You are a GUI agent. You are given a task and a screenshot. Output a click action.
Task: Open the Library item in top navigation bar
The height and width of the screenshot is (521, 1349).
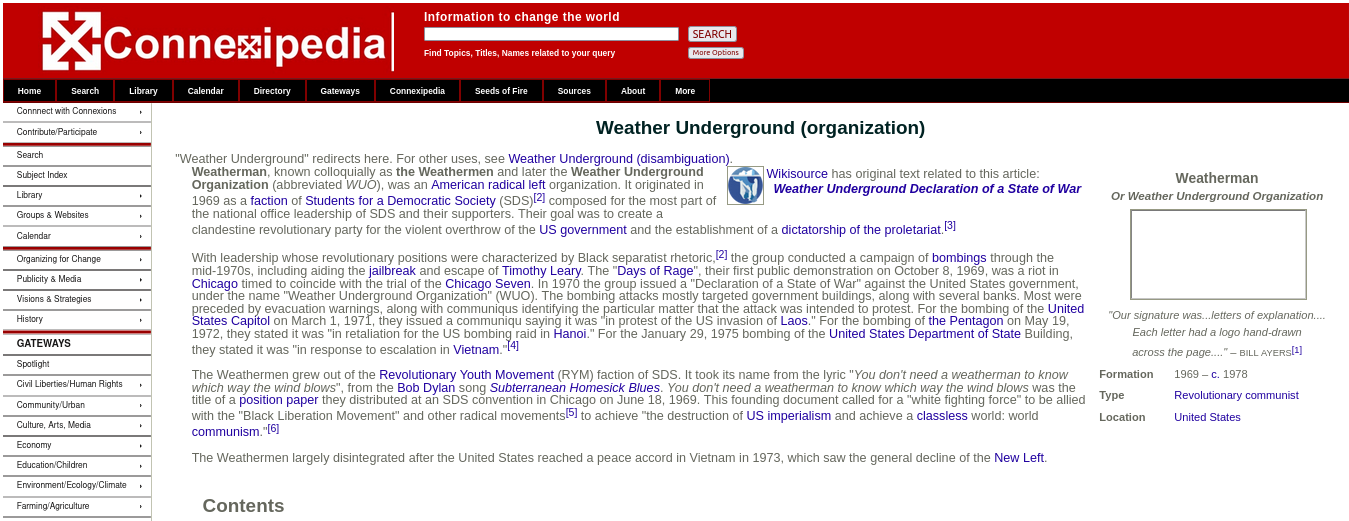(x=143, y=91)
